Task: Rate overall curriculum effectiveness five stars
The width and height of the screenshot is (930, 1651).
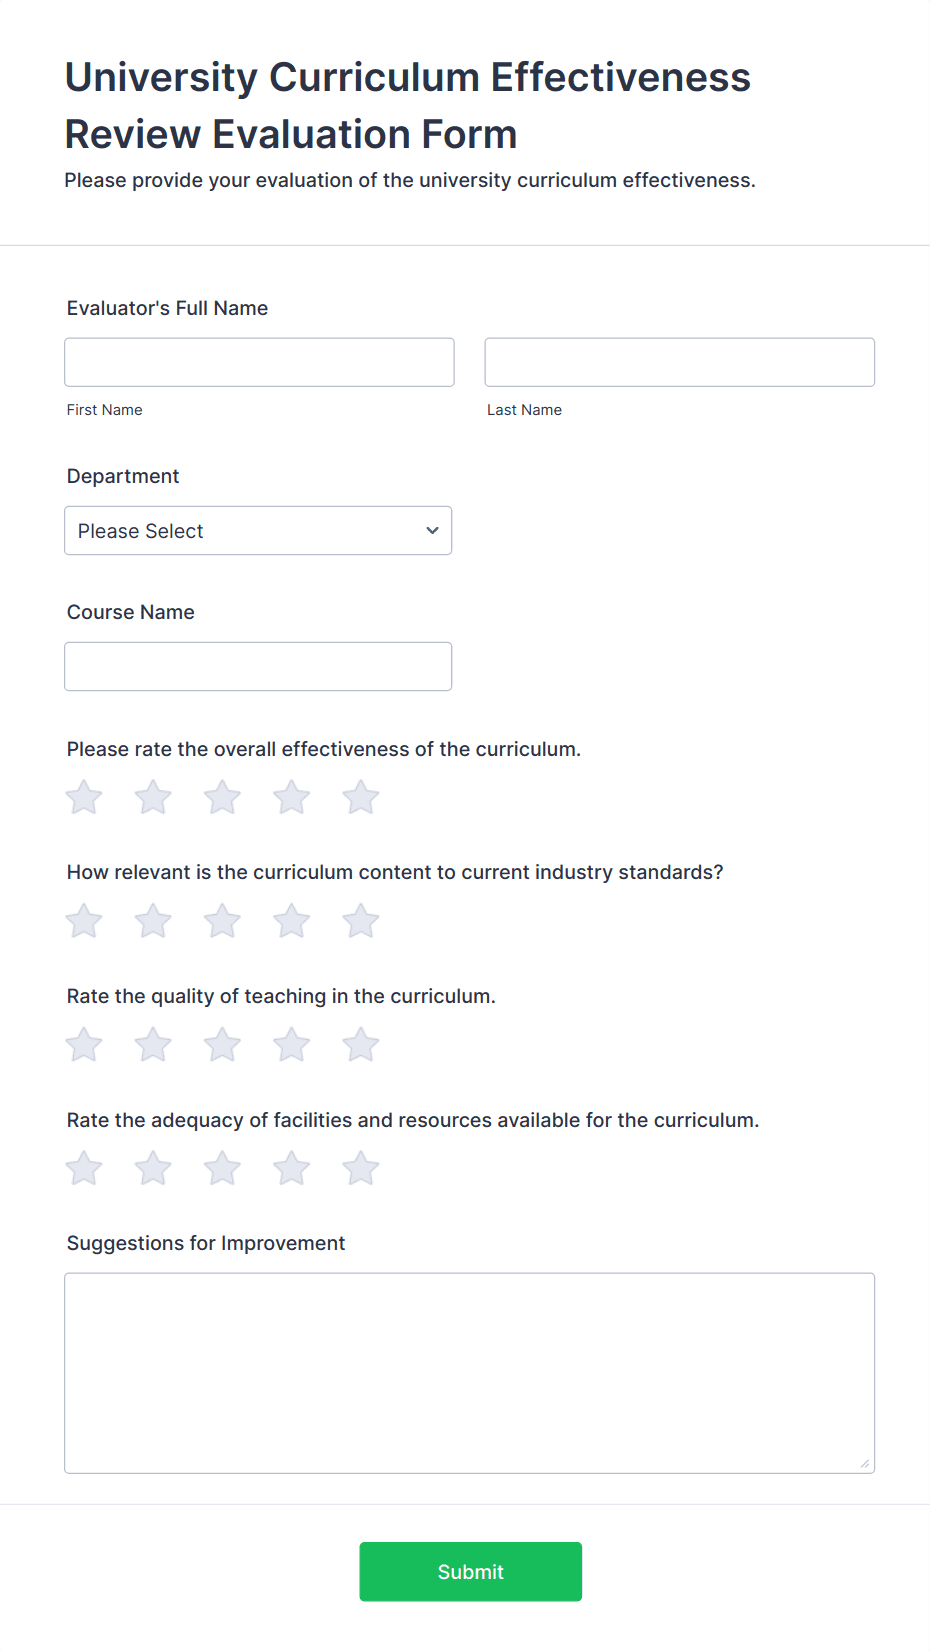Action: 360,797
